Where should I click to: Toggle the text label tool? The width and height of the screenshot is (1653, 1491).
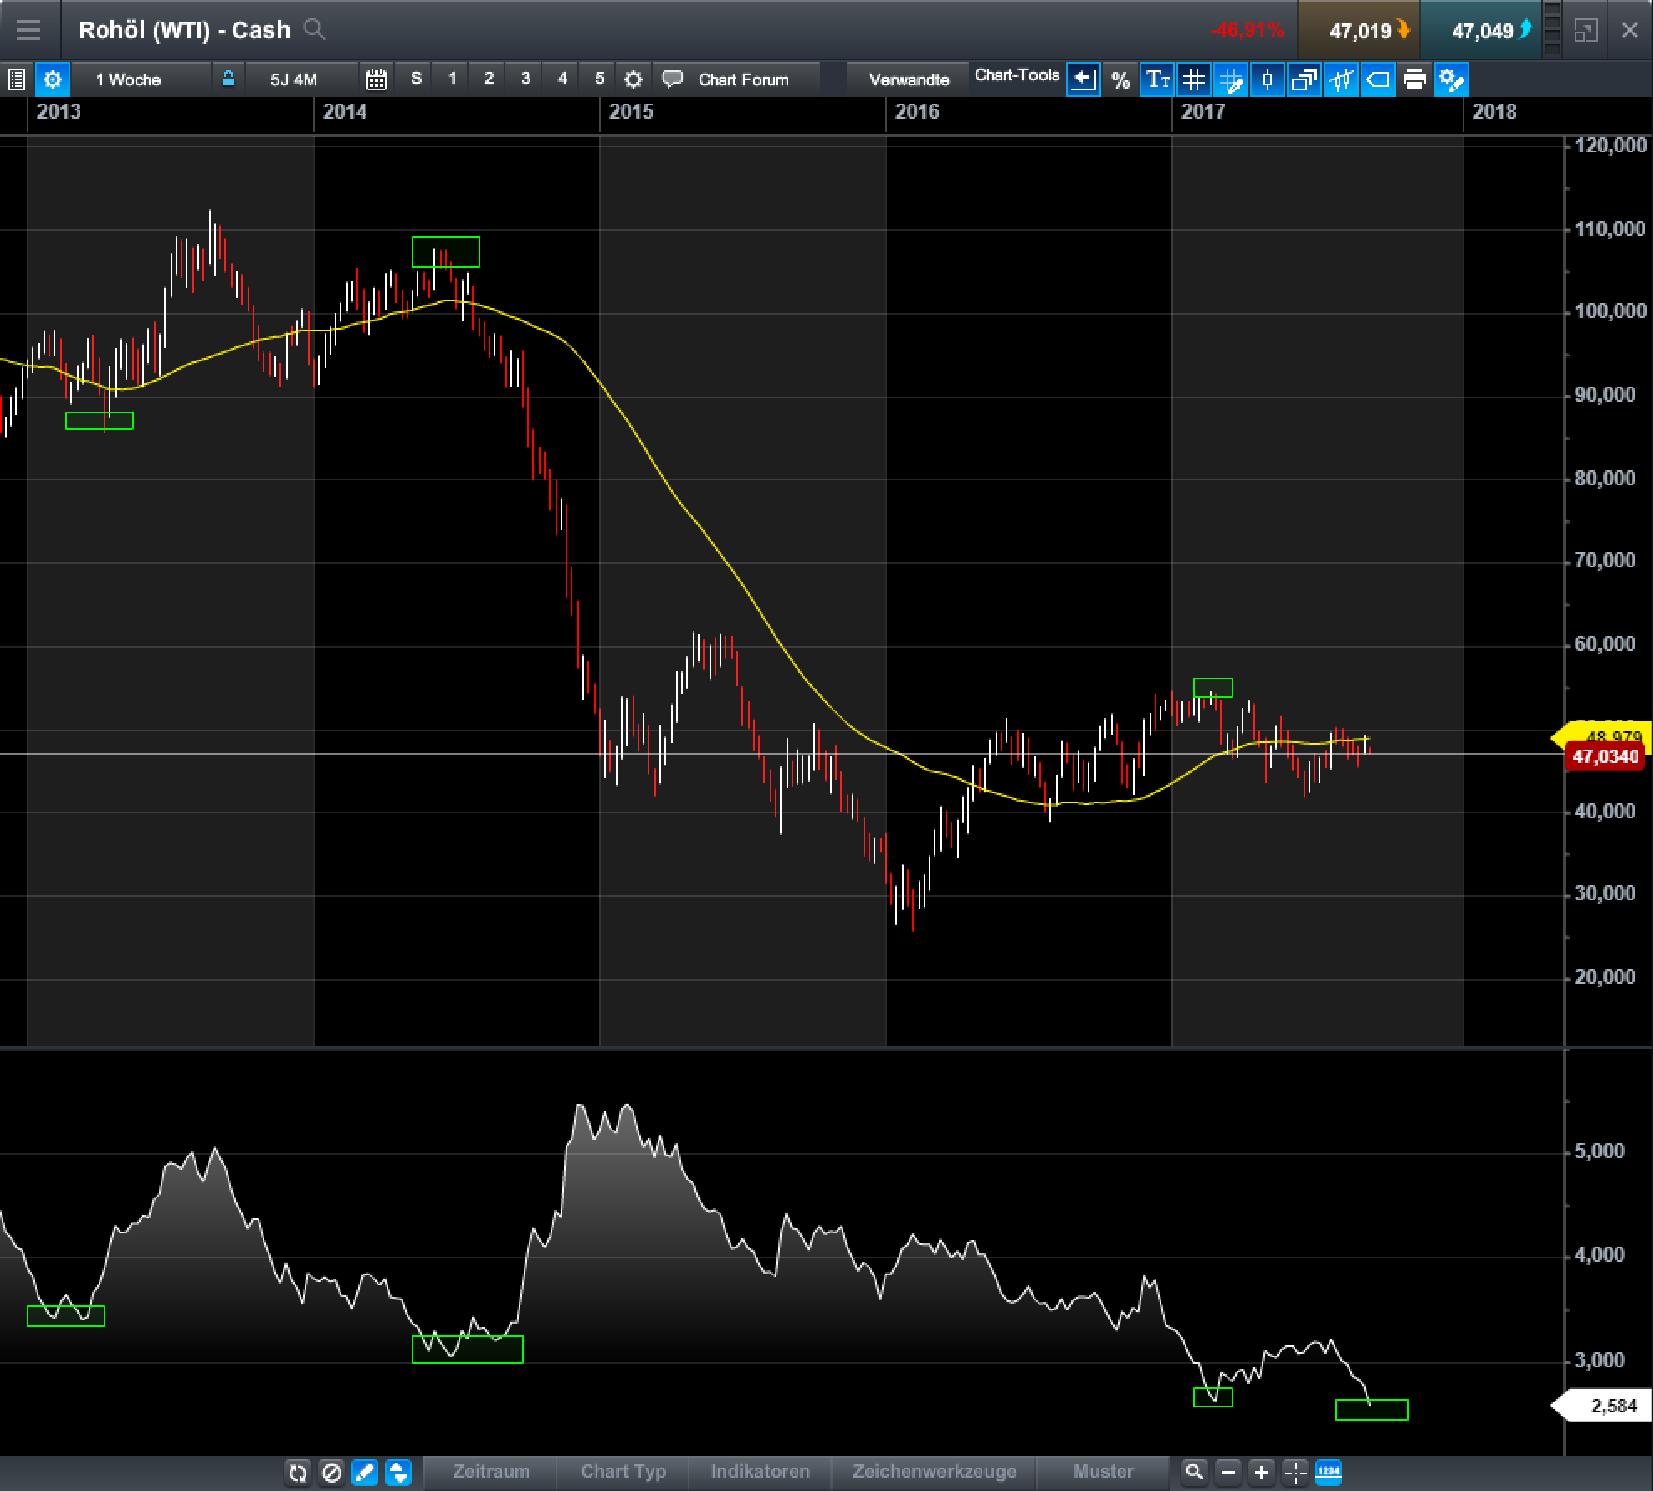[1157, 79]
